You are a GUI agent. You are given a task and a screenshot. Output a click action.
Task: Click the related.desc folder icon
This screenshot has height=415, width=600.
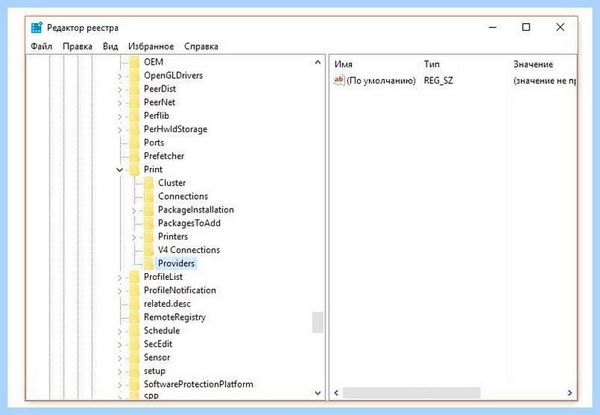click(x=134, y=304)
